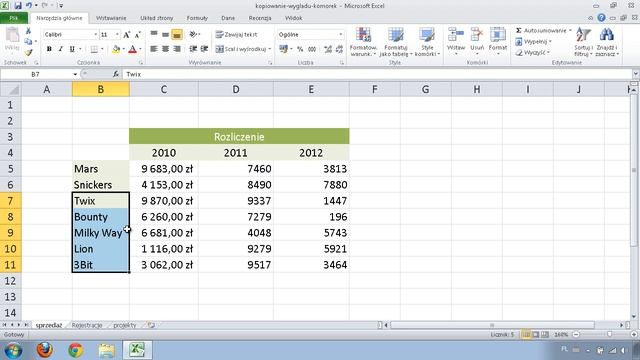This screenshot has width=640, height=360.
Task: Toggle bottom vertical alignment (highlighted)
Action: point(177,34)
